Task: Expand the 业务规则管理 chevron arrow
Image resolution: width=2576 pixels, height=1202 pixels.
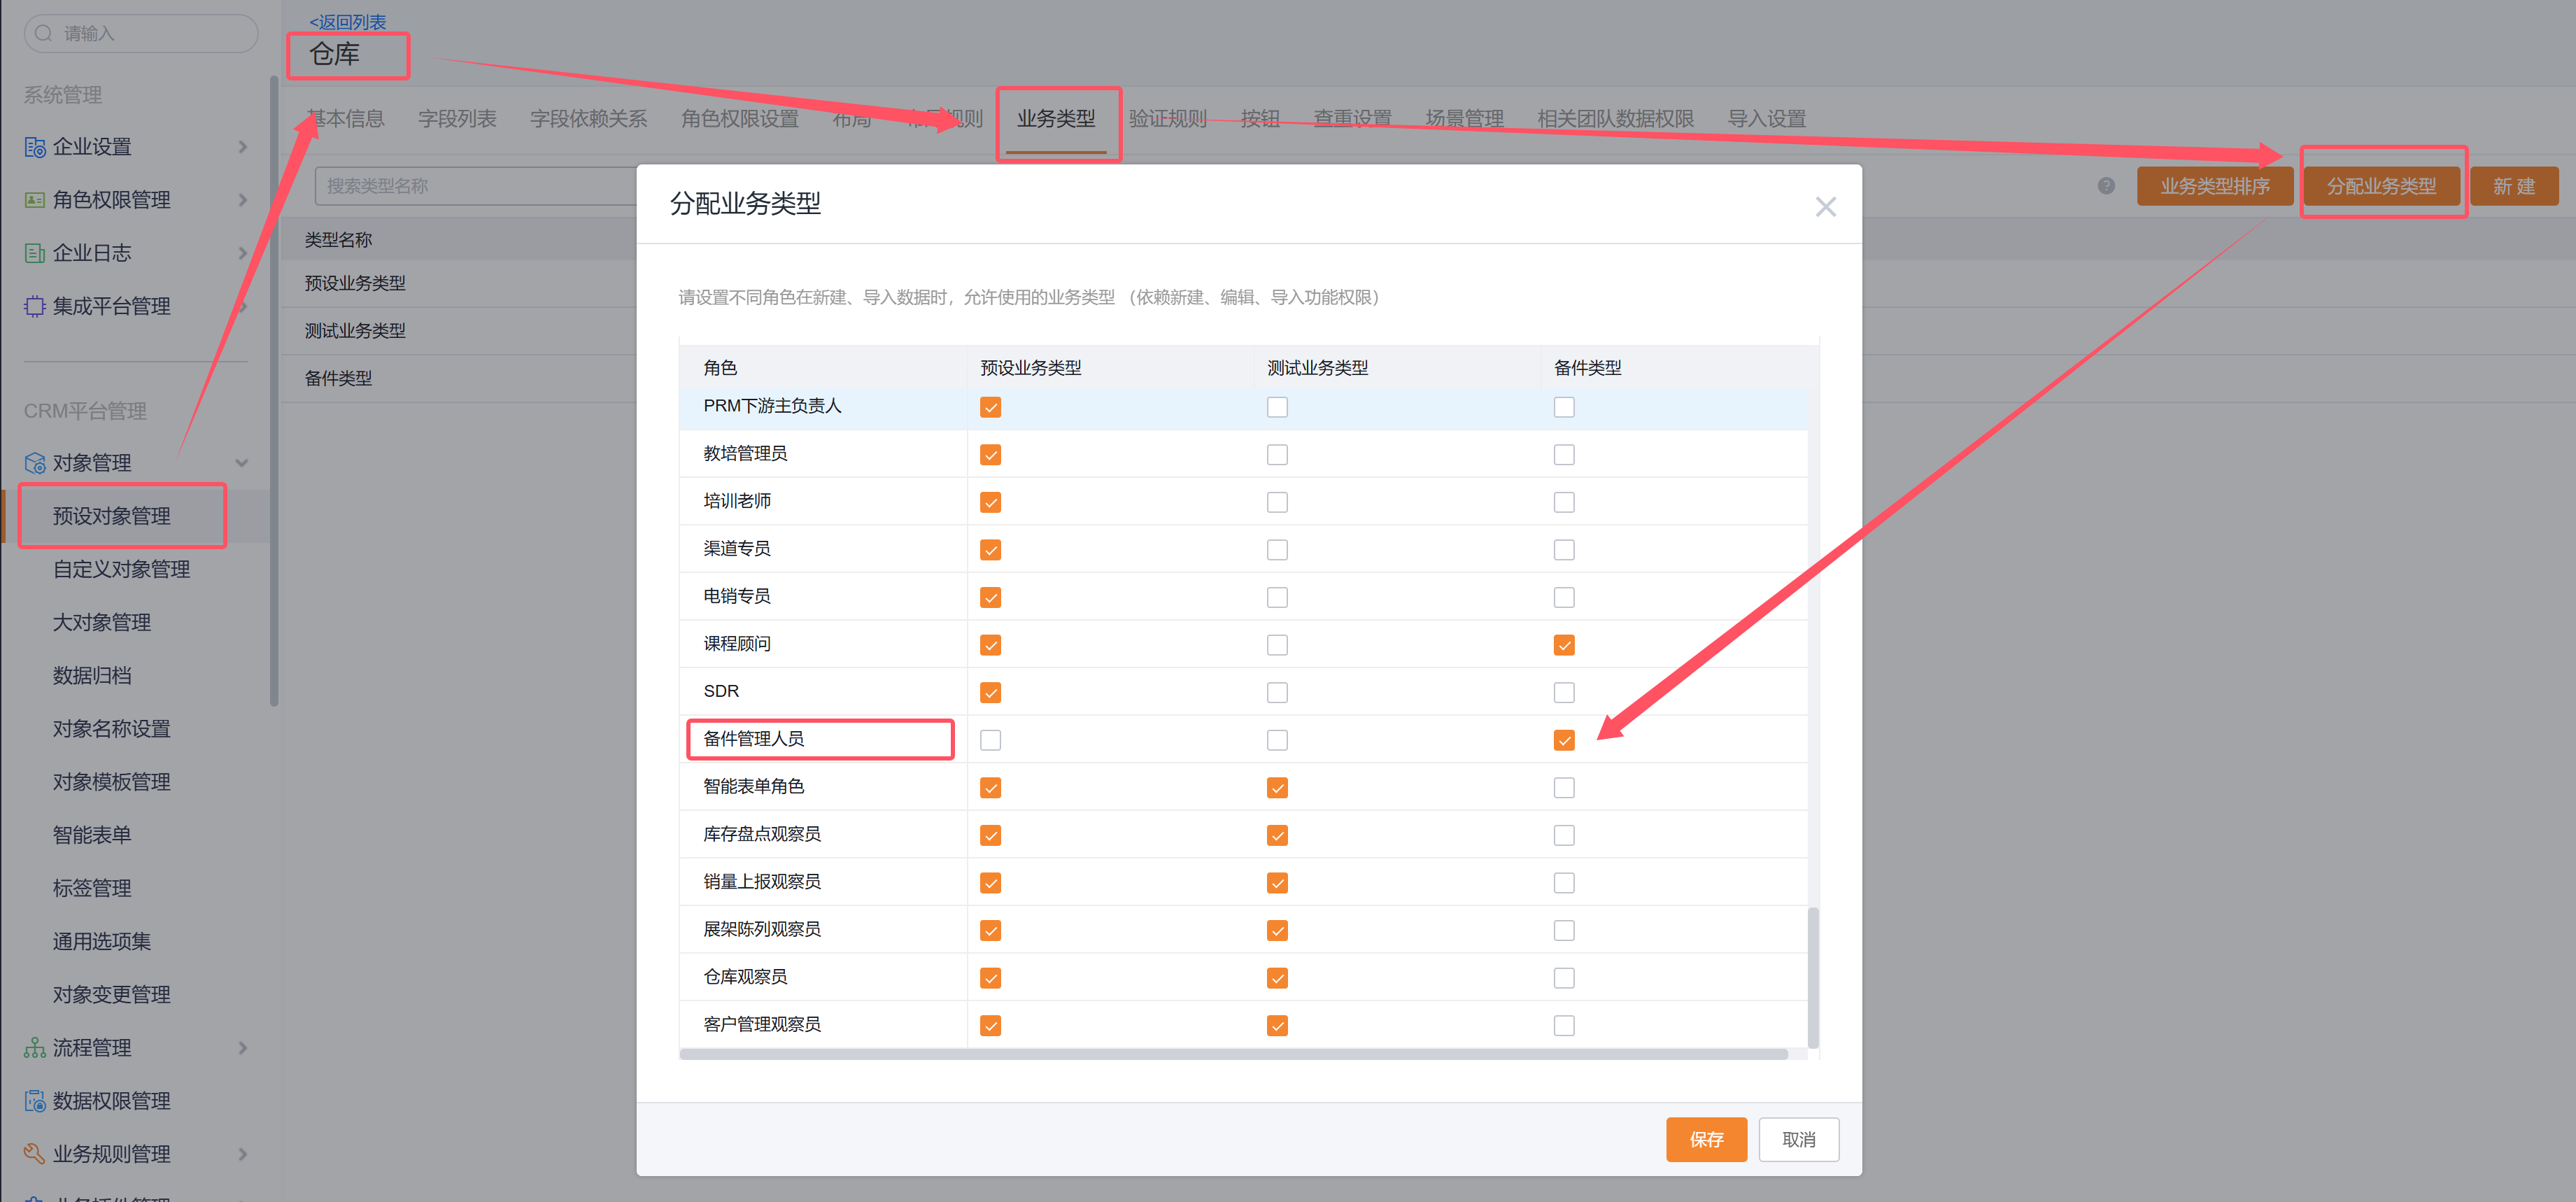Action: click(x=243, y=1154)
